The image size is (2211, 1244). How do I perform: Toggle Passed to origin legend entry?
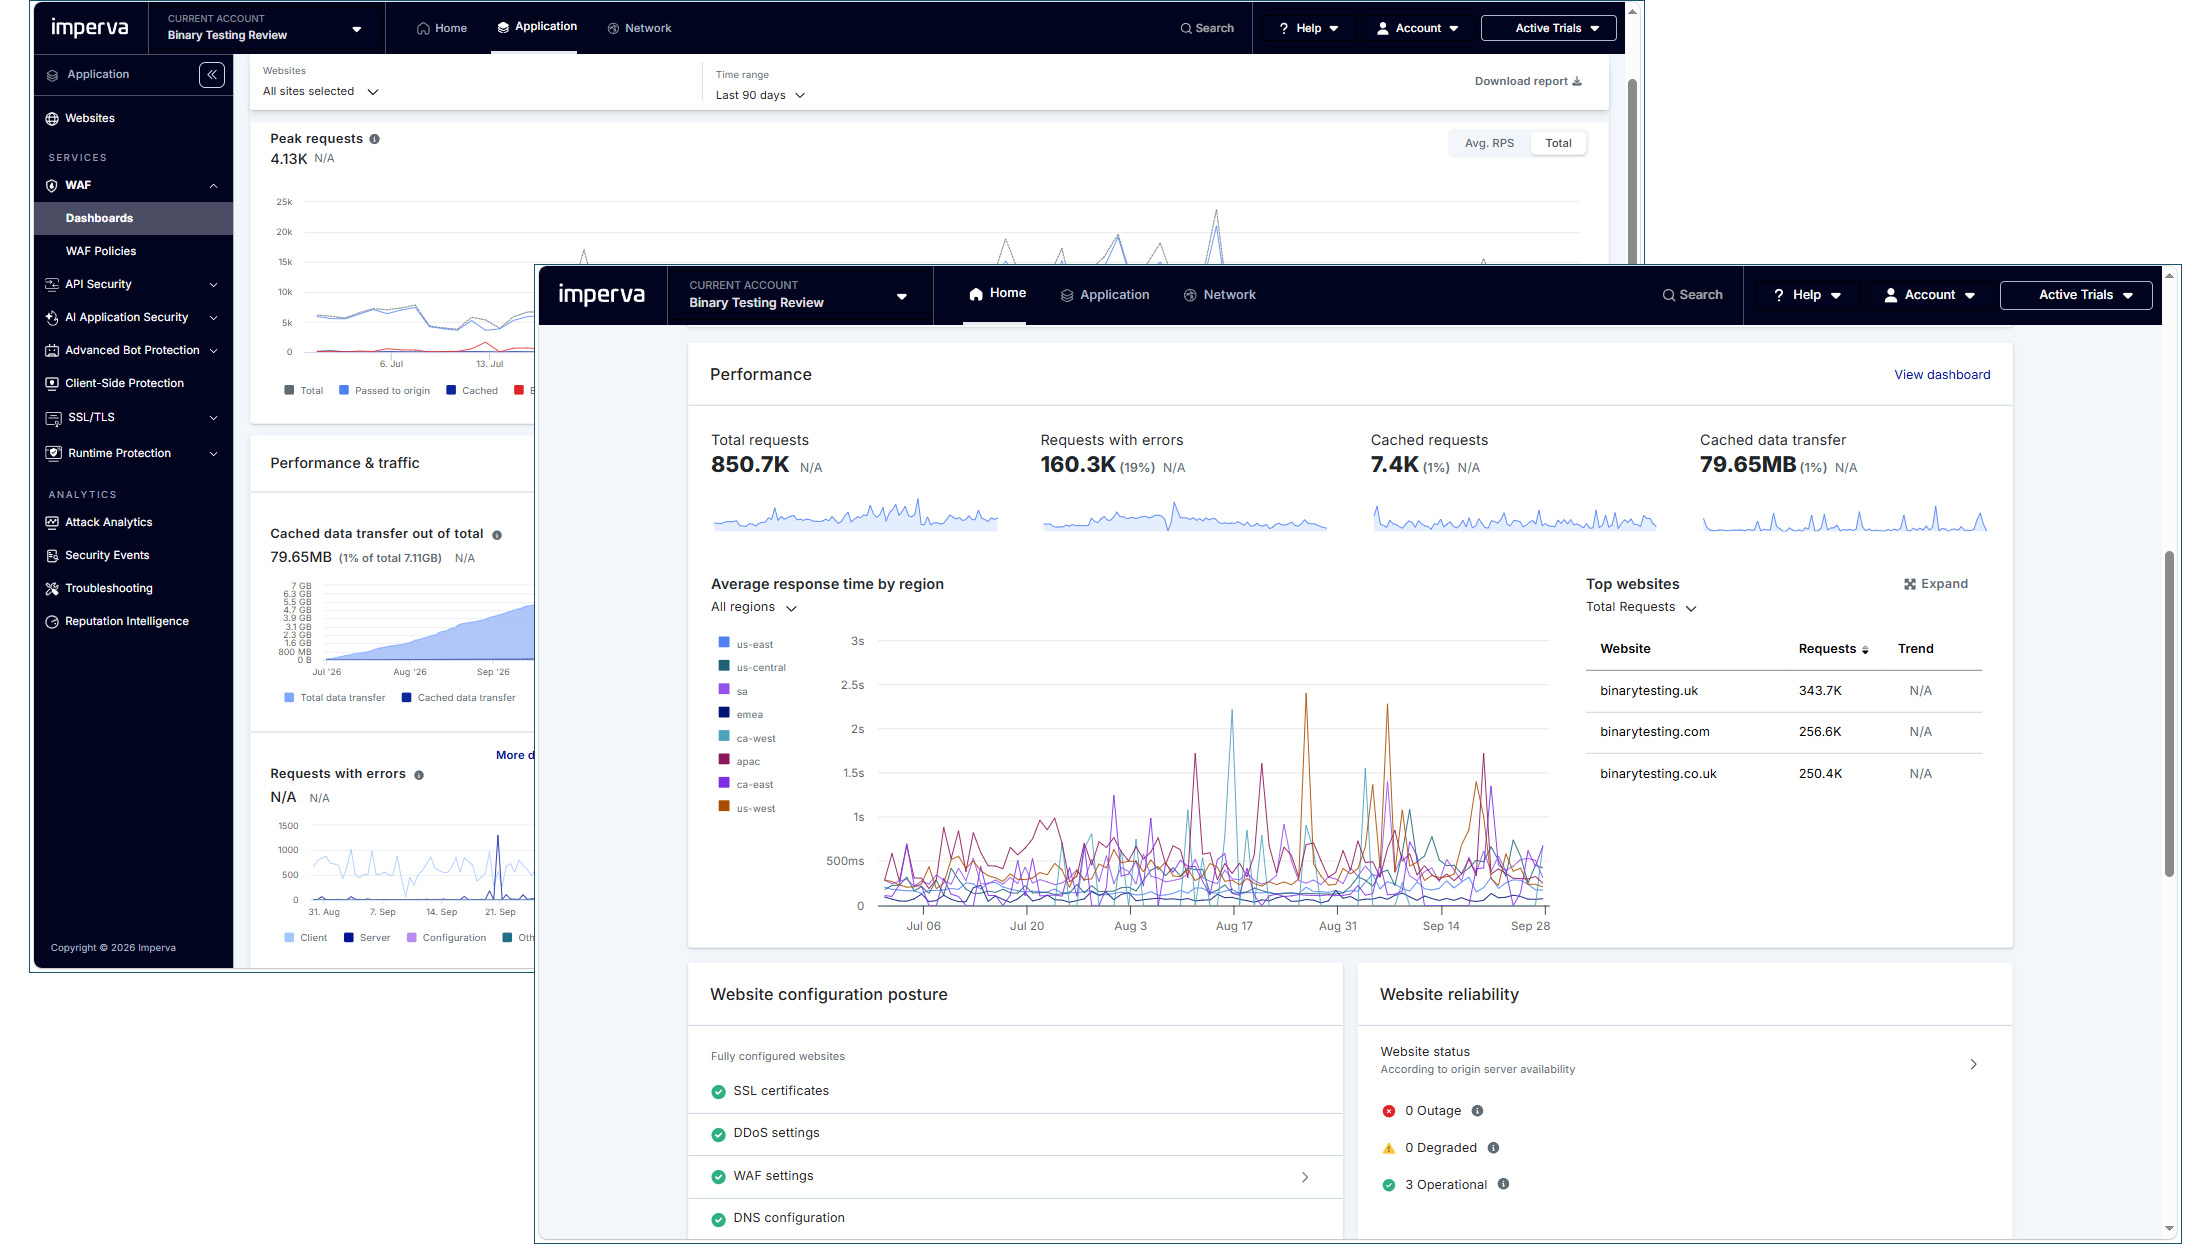point(384,391)
